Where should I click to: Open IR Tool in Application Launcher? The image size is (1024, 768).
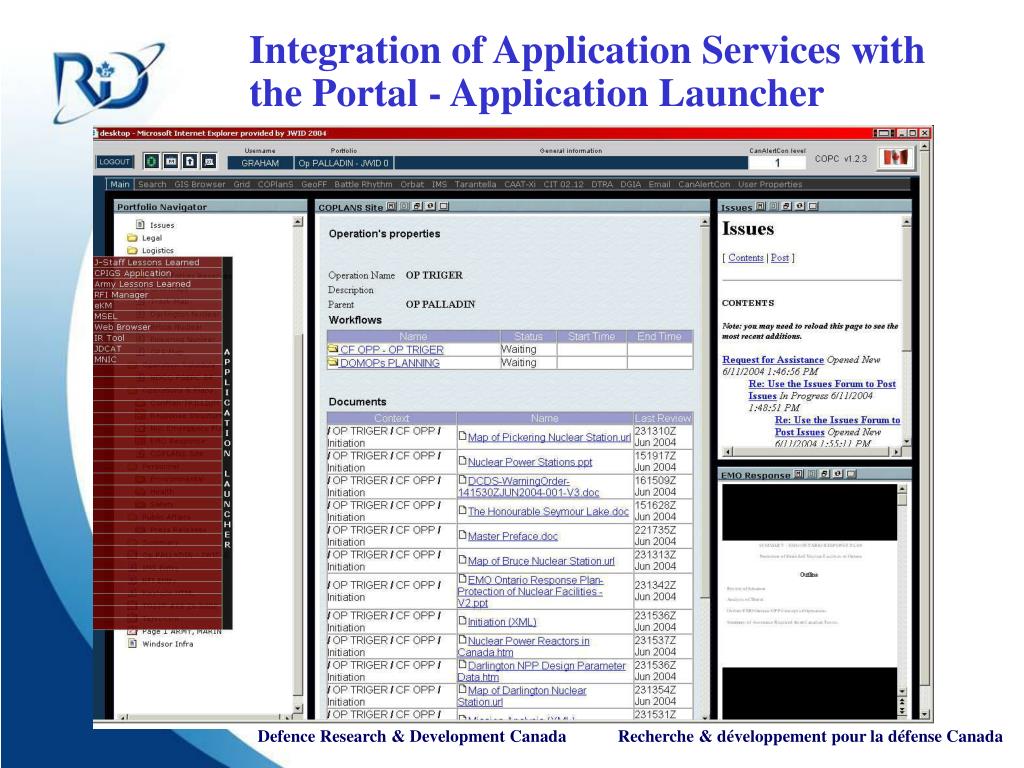click(x=157, y=338)
